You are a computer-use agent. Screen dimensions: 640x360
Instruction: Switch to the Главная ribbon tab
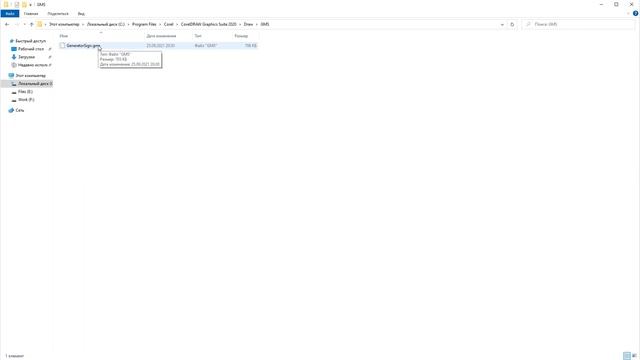(31, 13)
